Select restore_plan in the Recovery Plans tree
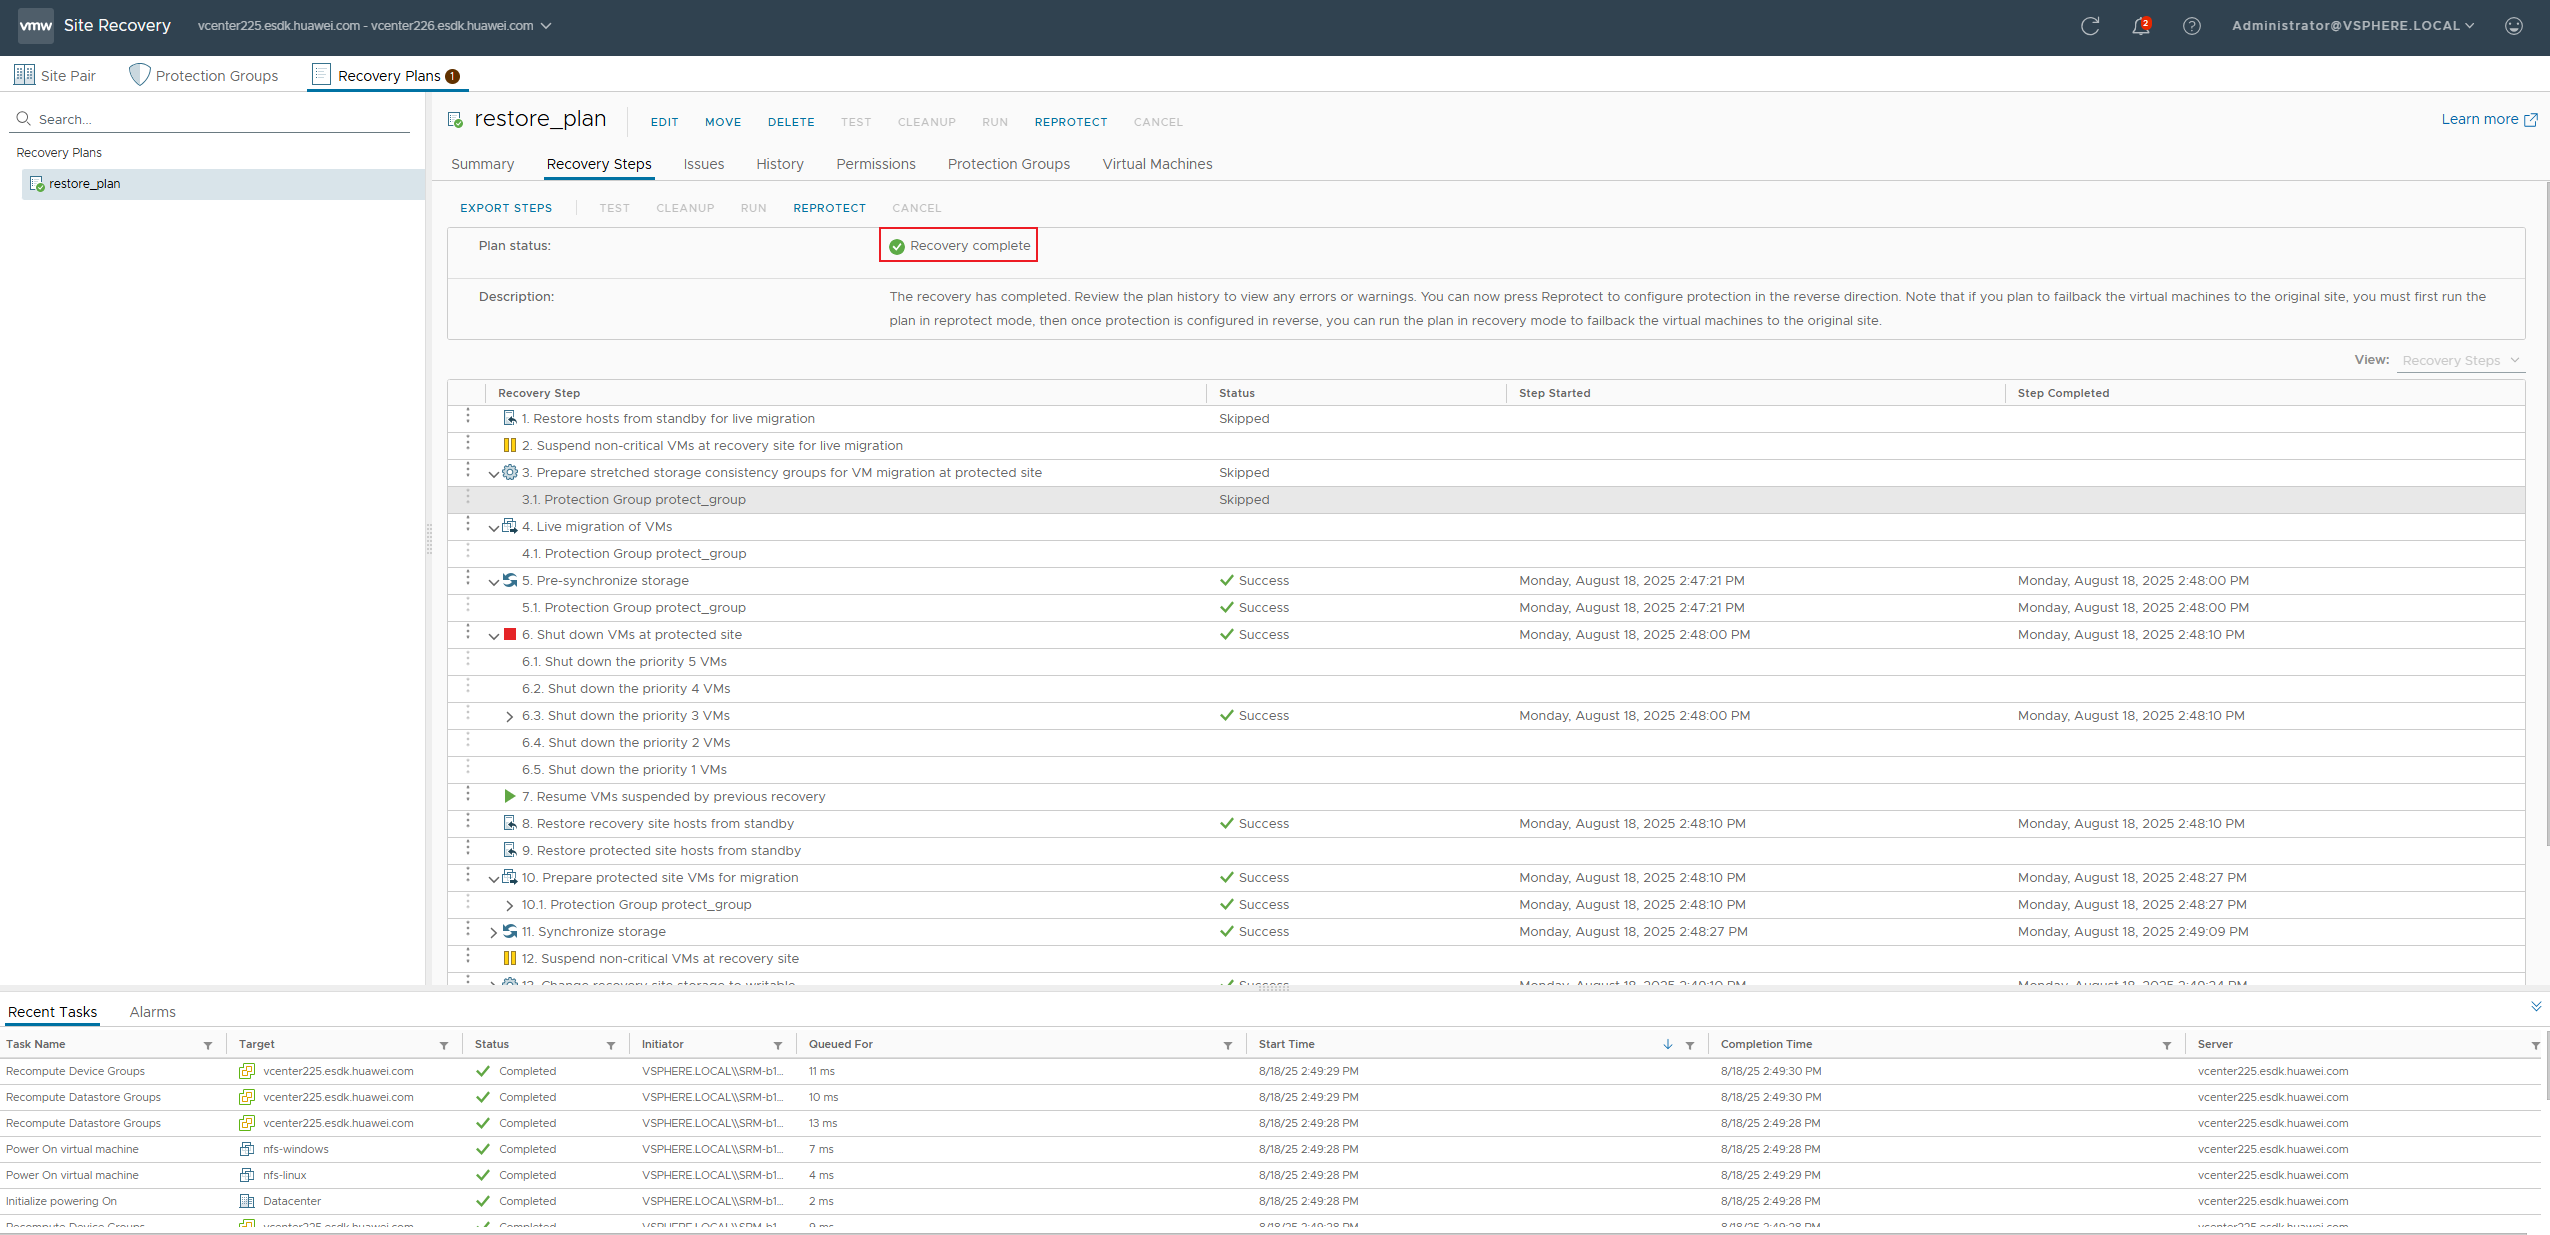Image resolution: width=2550 pixels, height=1235 pixels. point(224,184)
